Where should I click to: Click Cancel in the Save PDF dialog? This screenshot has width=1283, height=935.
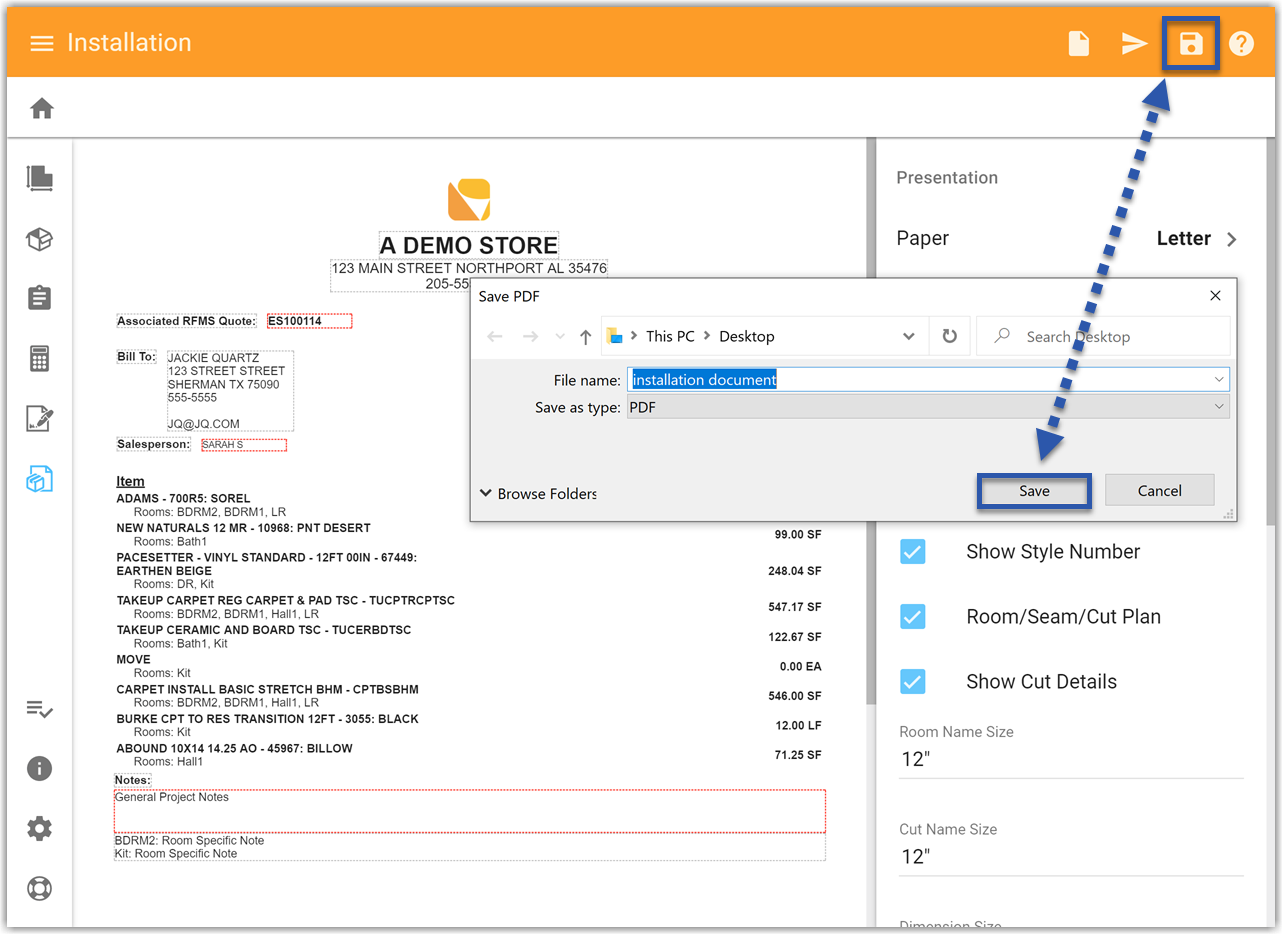tap(1160, 491)
